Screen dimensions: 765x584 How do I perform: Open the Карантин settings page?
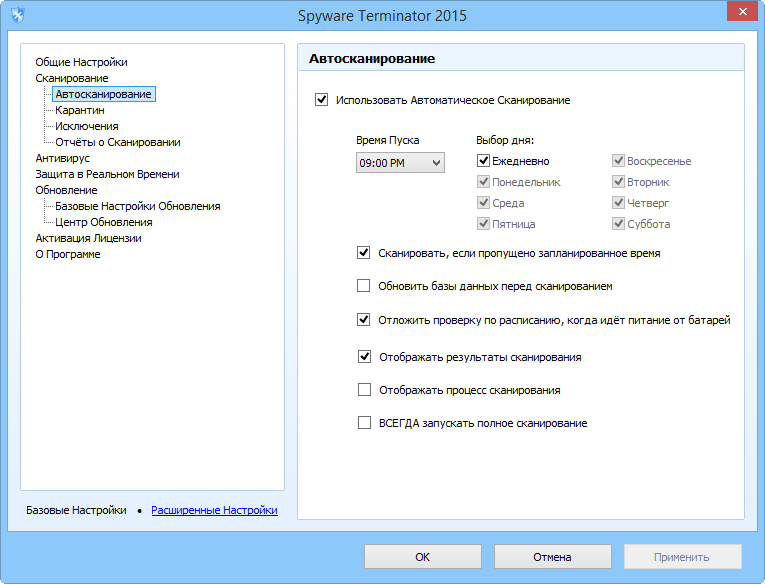[x=80, y=110]
